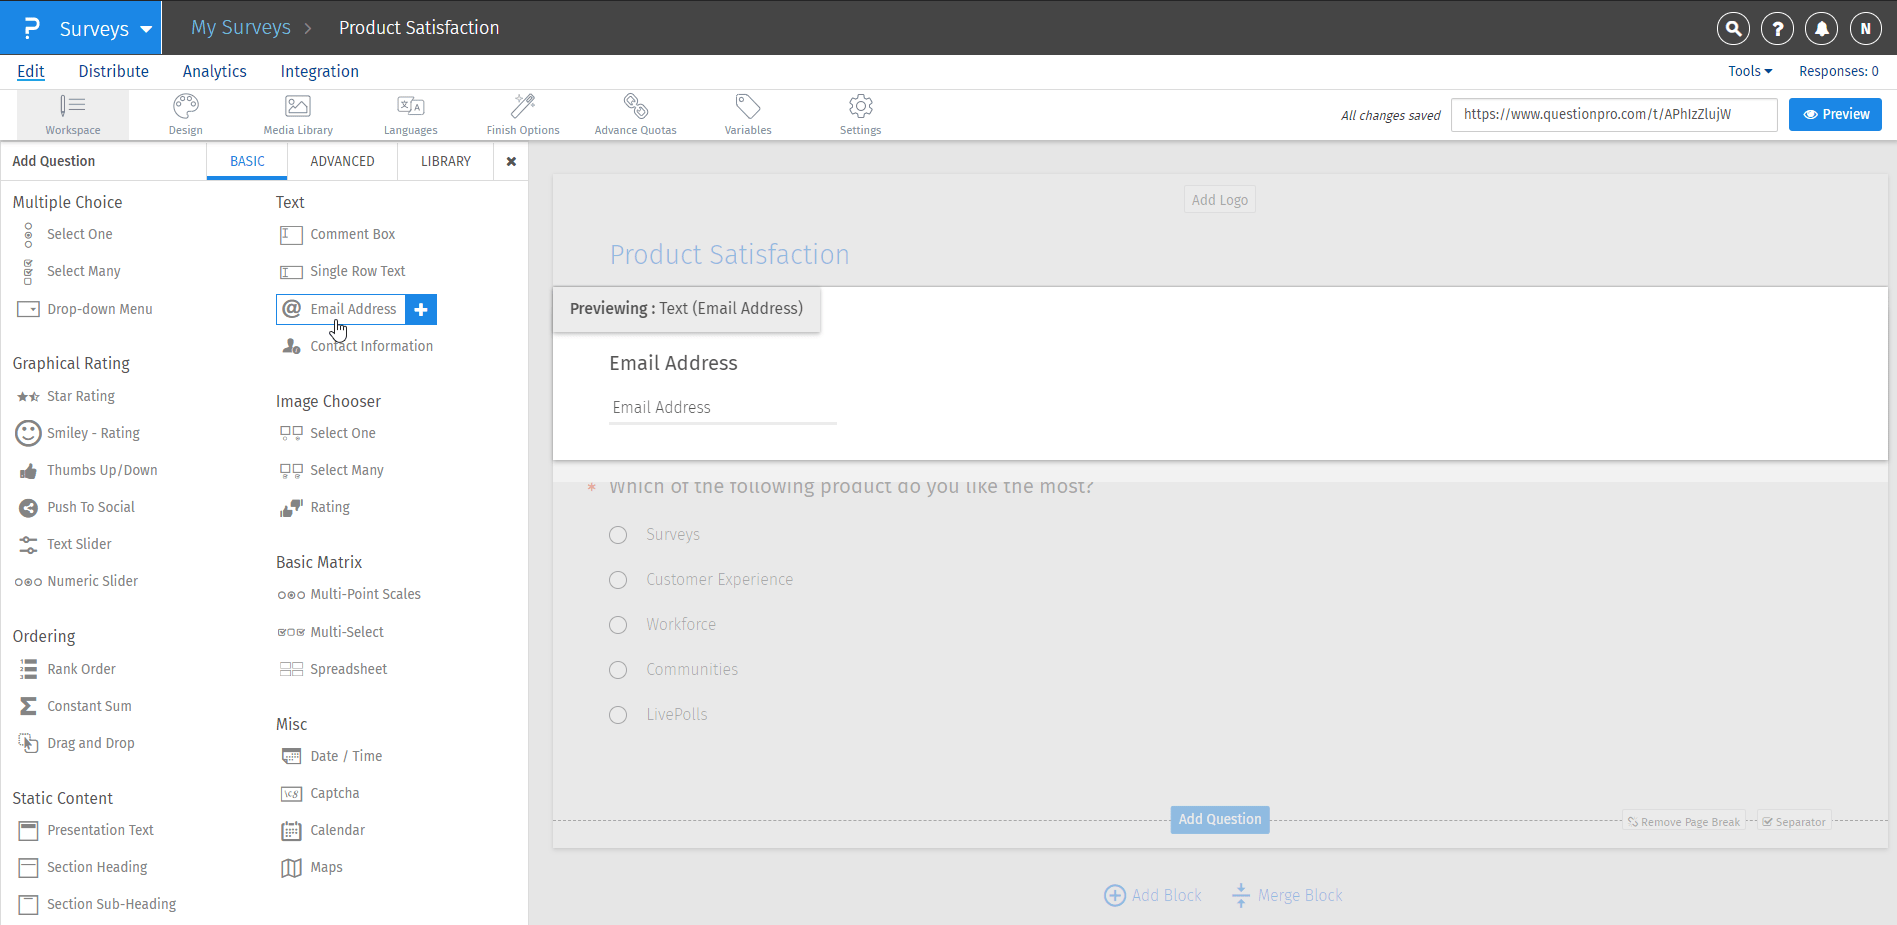
Task: Click the notifications bell icon
Action: point(1821,28)
